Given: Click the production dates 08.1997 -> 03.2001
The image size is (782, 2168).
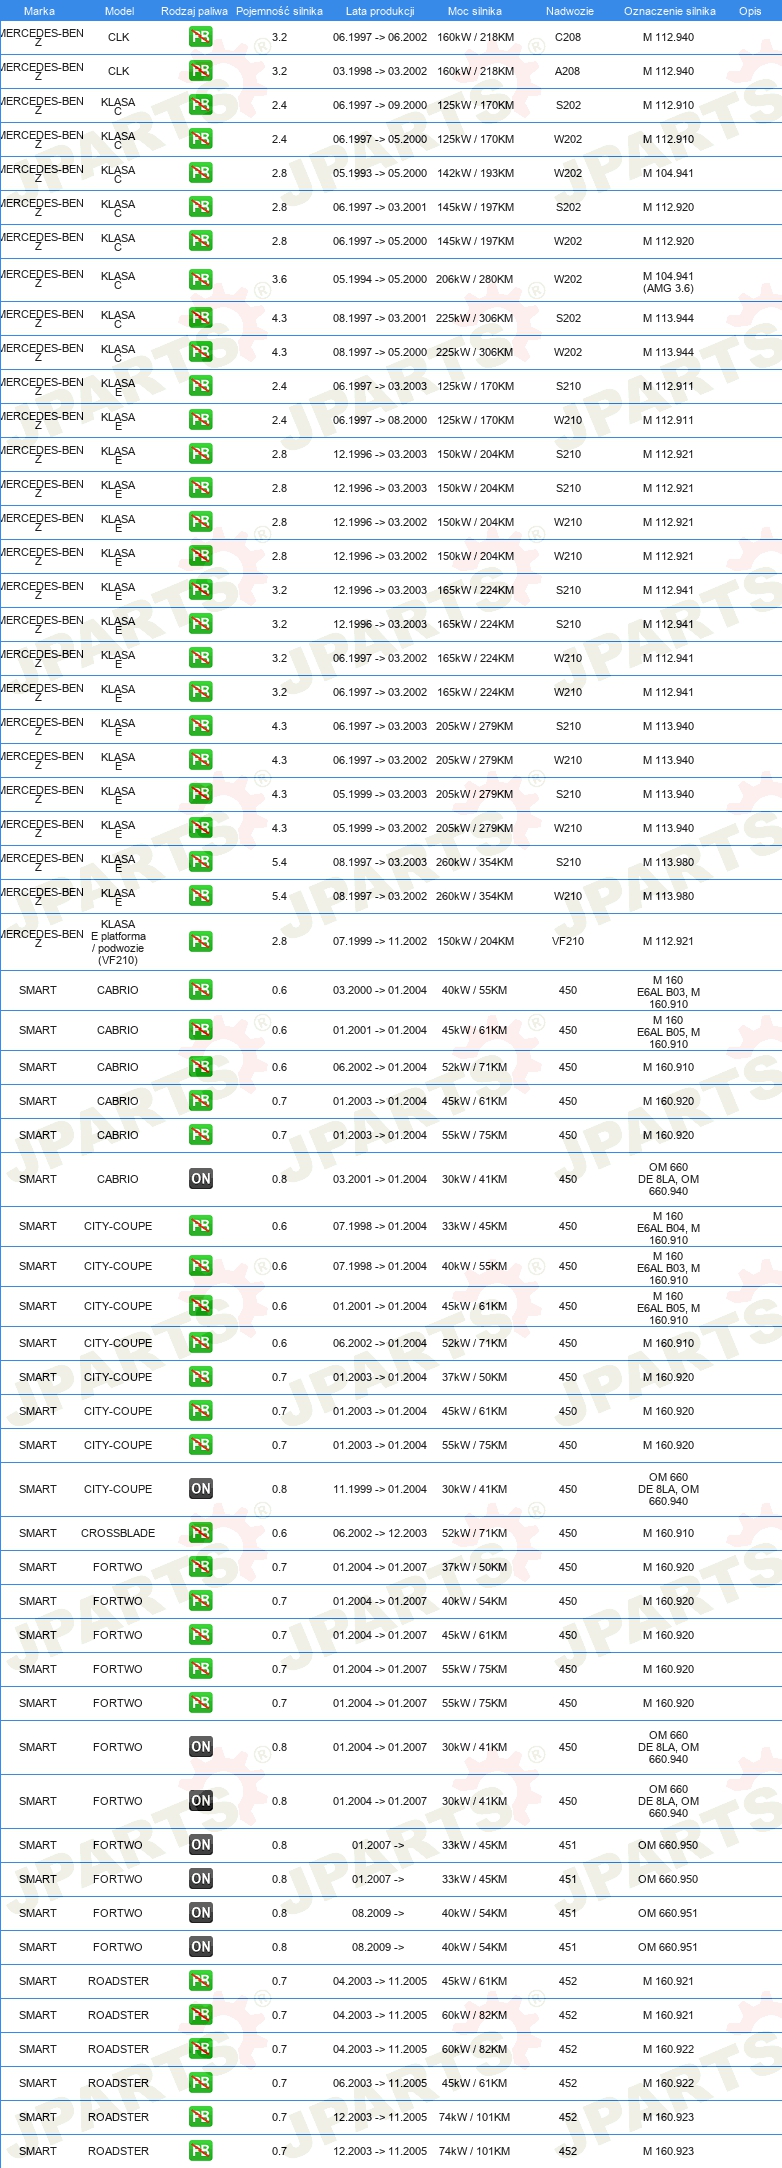Looking at the screenshot, I should click(x=380, y=318).
